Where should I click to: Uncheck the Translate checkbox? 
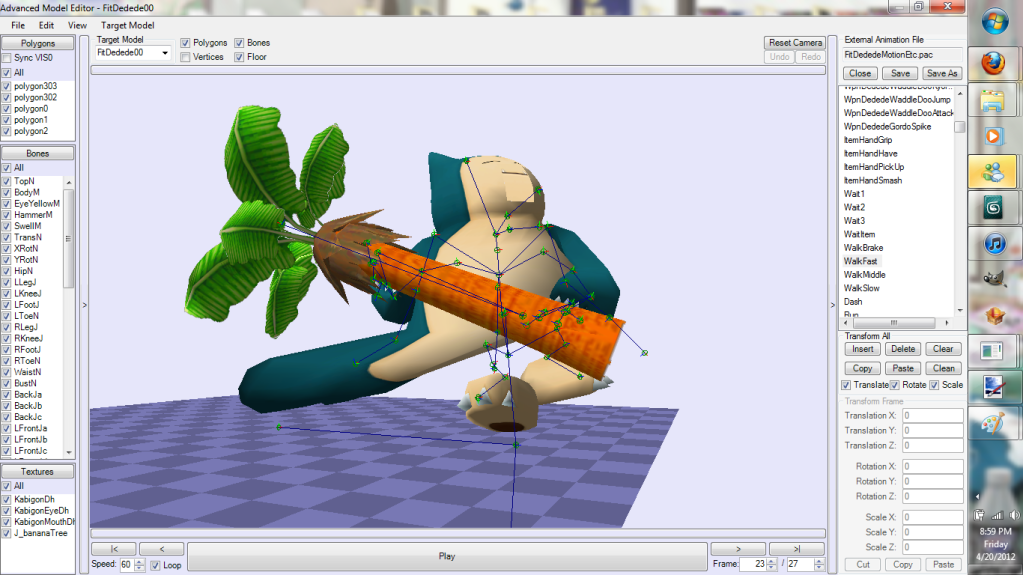(x=846, y=385)
